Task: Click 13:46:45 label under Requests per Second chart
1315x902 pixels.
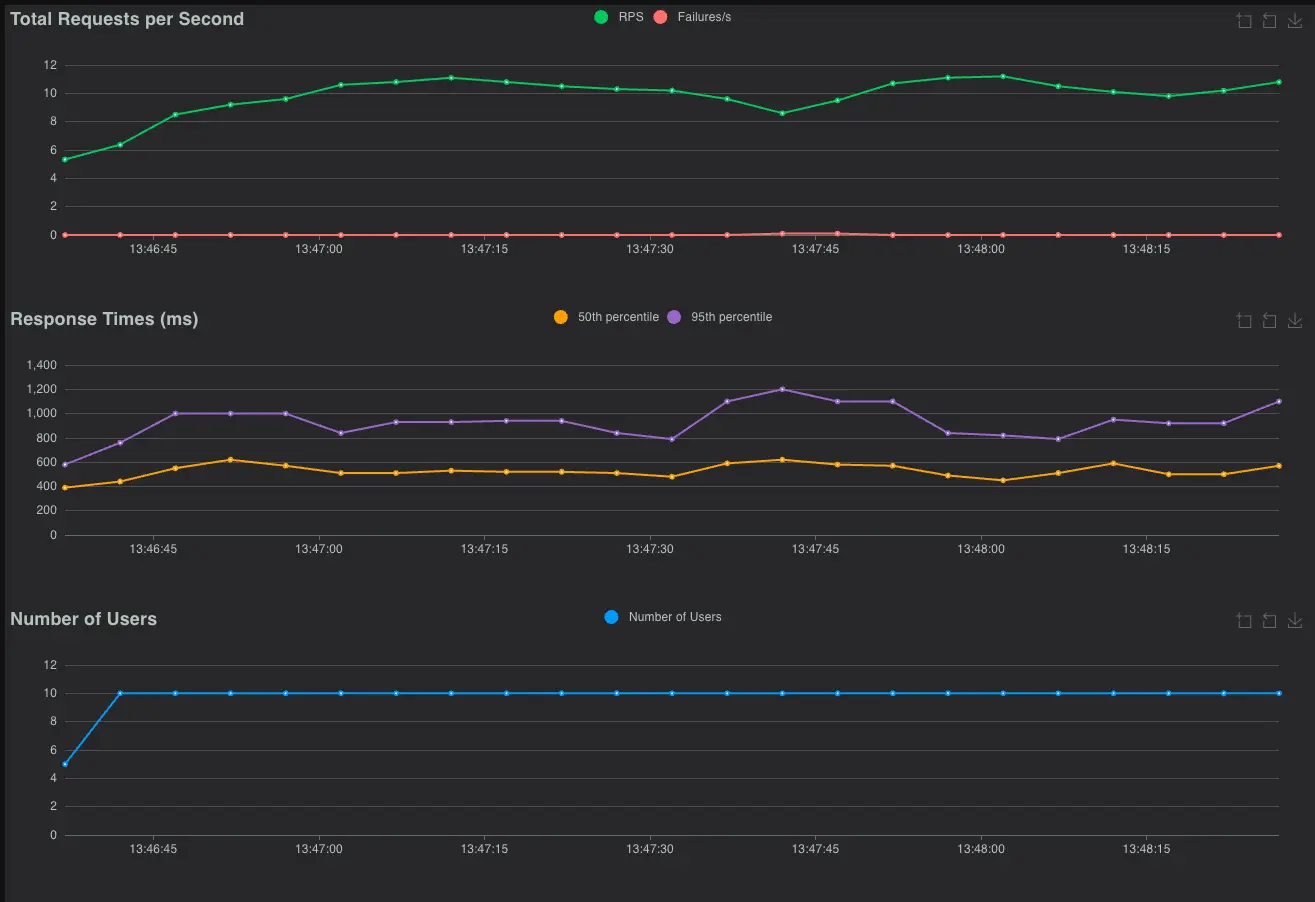Action: (153, 249)
